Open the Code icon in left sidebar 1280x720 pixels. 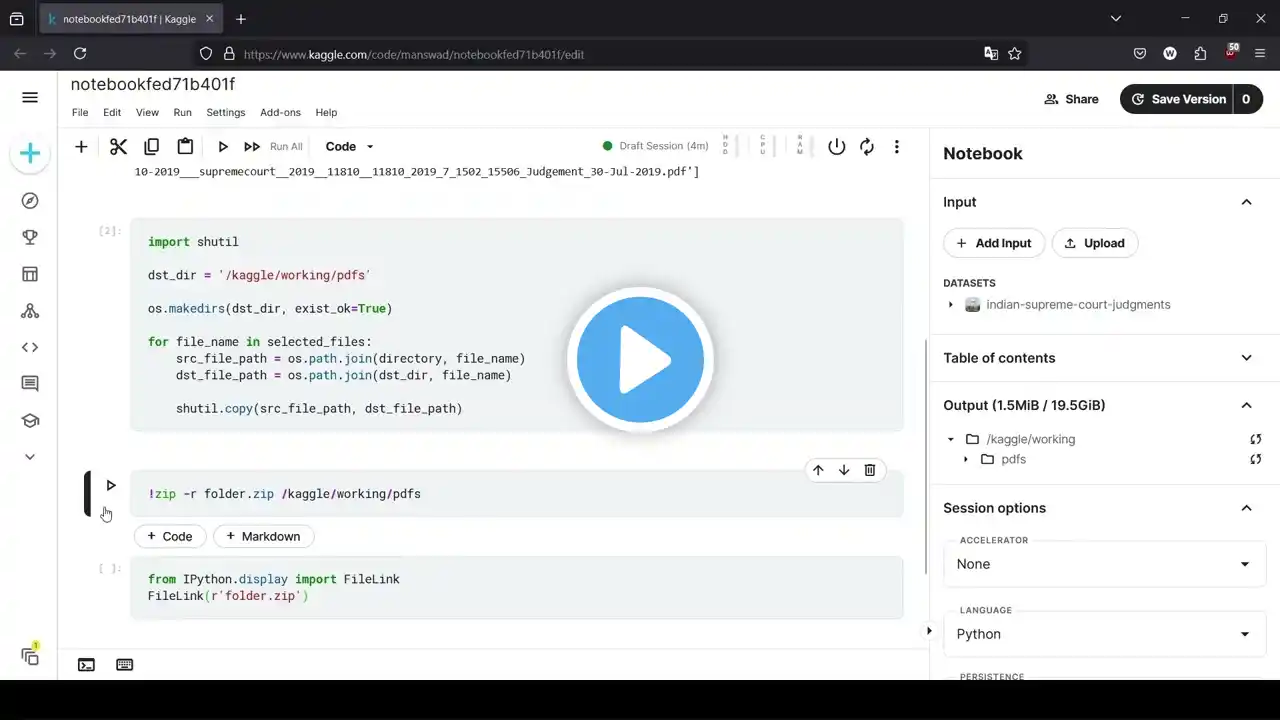coord(30,347)
